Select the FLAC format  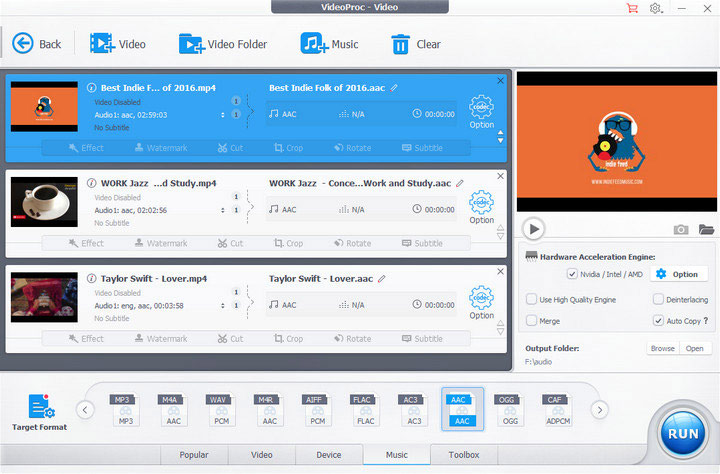point(366,409)
